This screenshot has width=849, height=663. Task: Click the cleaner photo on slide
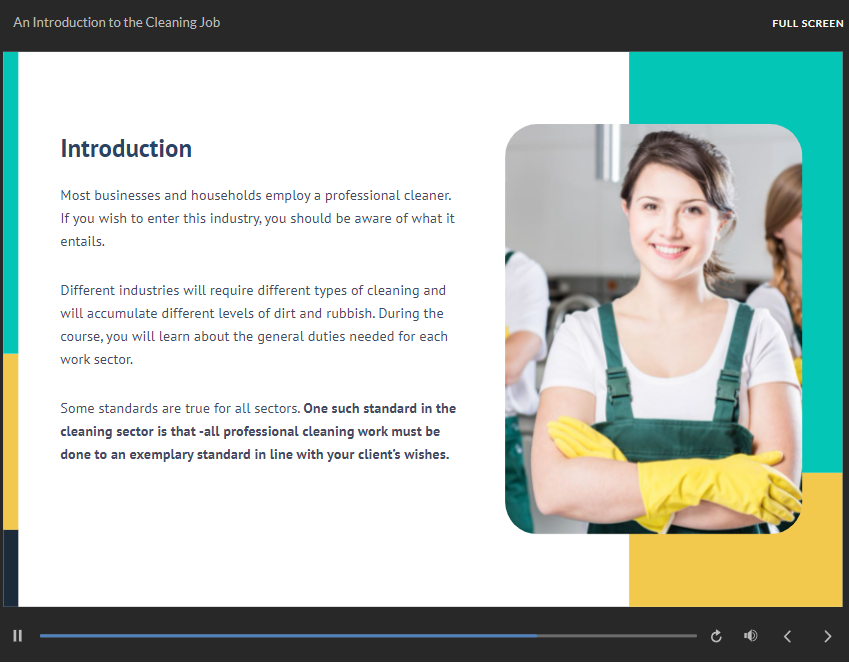(x=654, y=328)
